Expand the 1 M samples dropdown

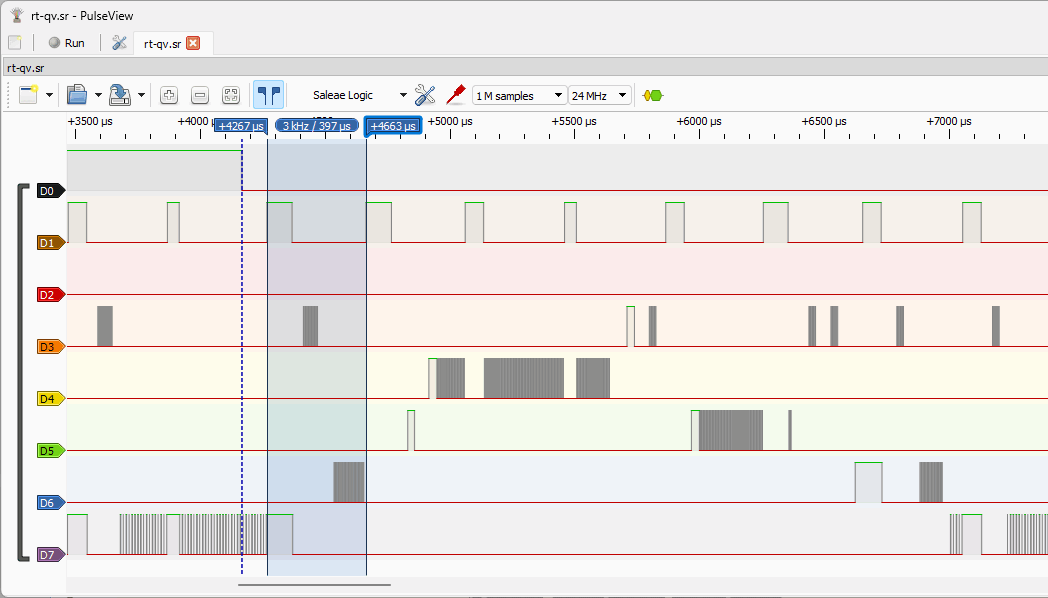(518, 96)
